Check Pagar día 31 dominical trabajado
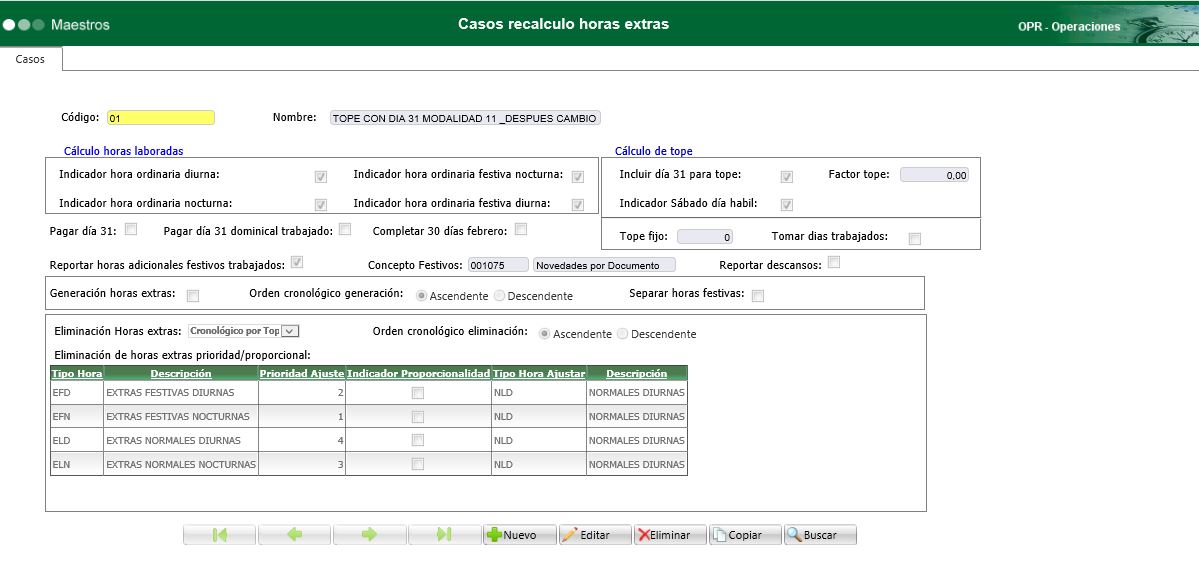Screen dimensions: 1199x570 pos(345,229)
